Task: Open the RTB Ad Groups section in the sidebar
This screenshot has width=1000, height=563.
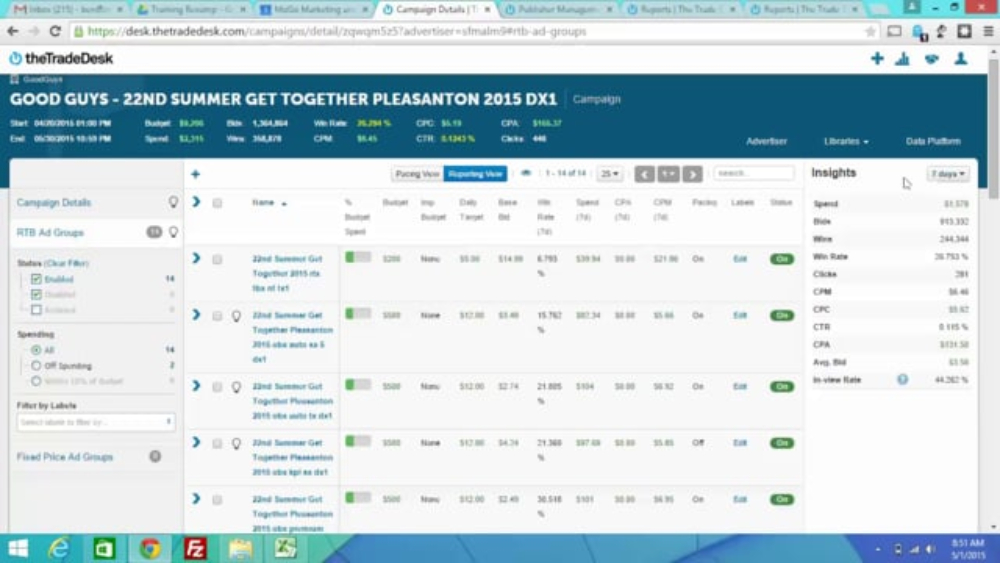Action: tap(50, 232)
